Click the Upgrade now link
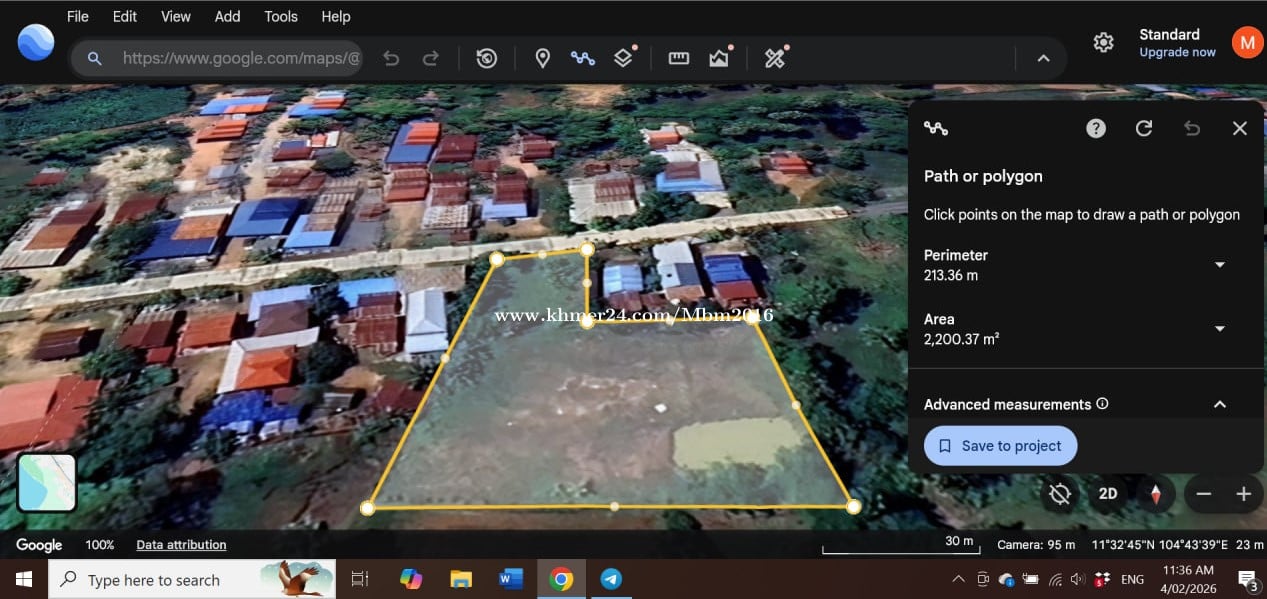 click(1177, 52)
